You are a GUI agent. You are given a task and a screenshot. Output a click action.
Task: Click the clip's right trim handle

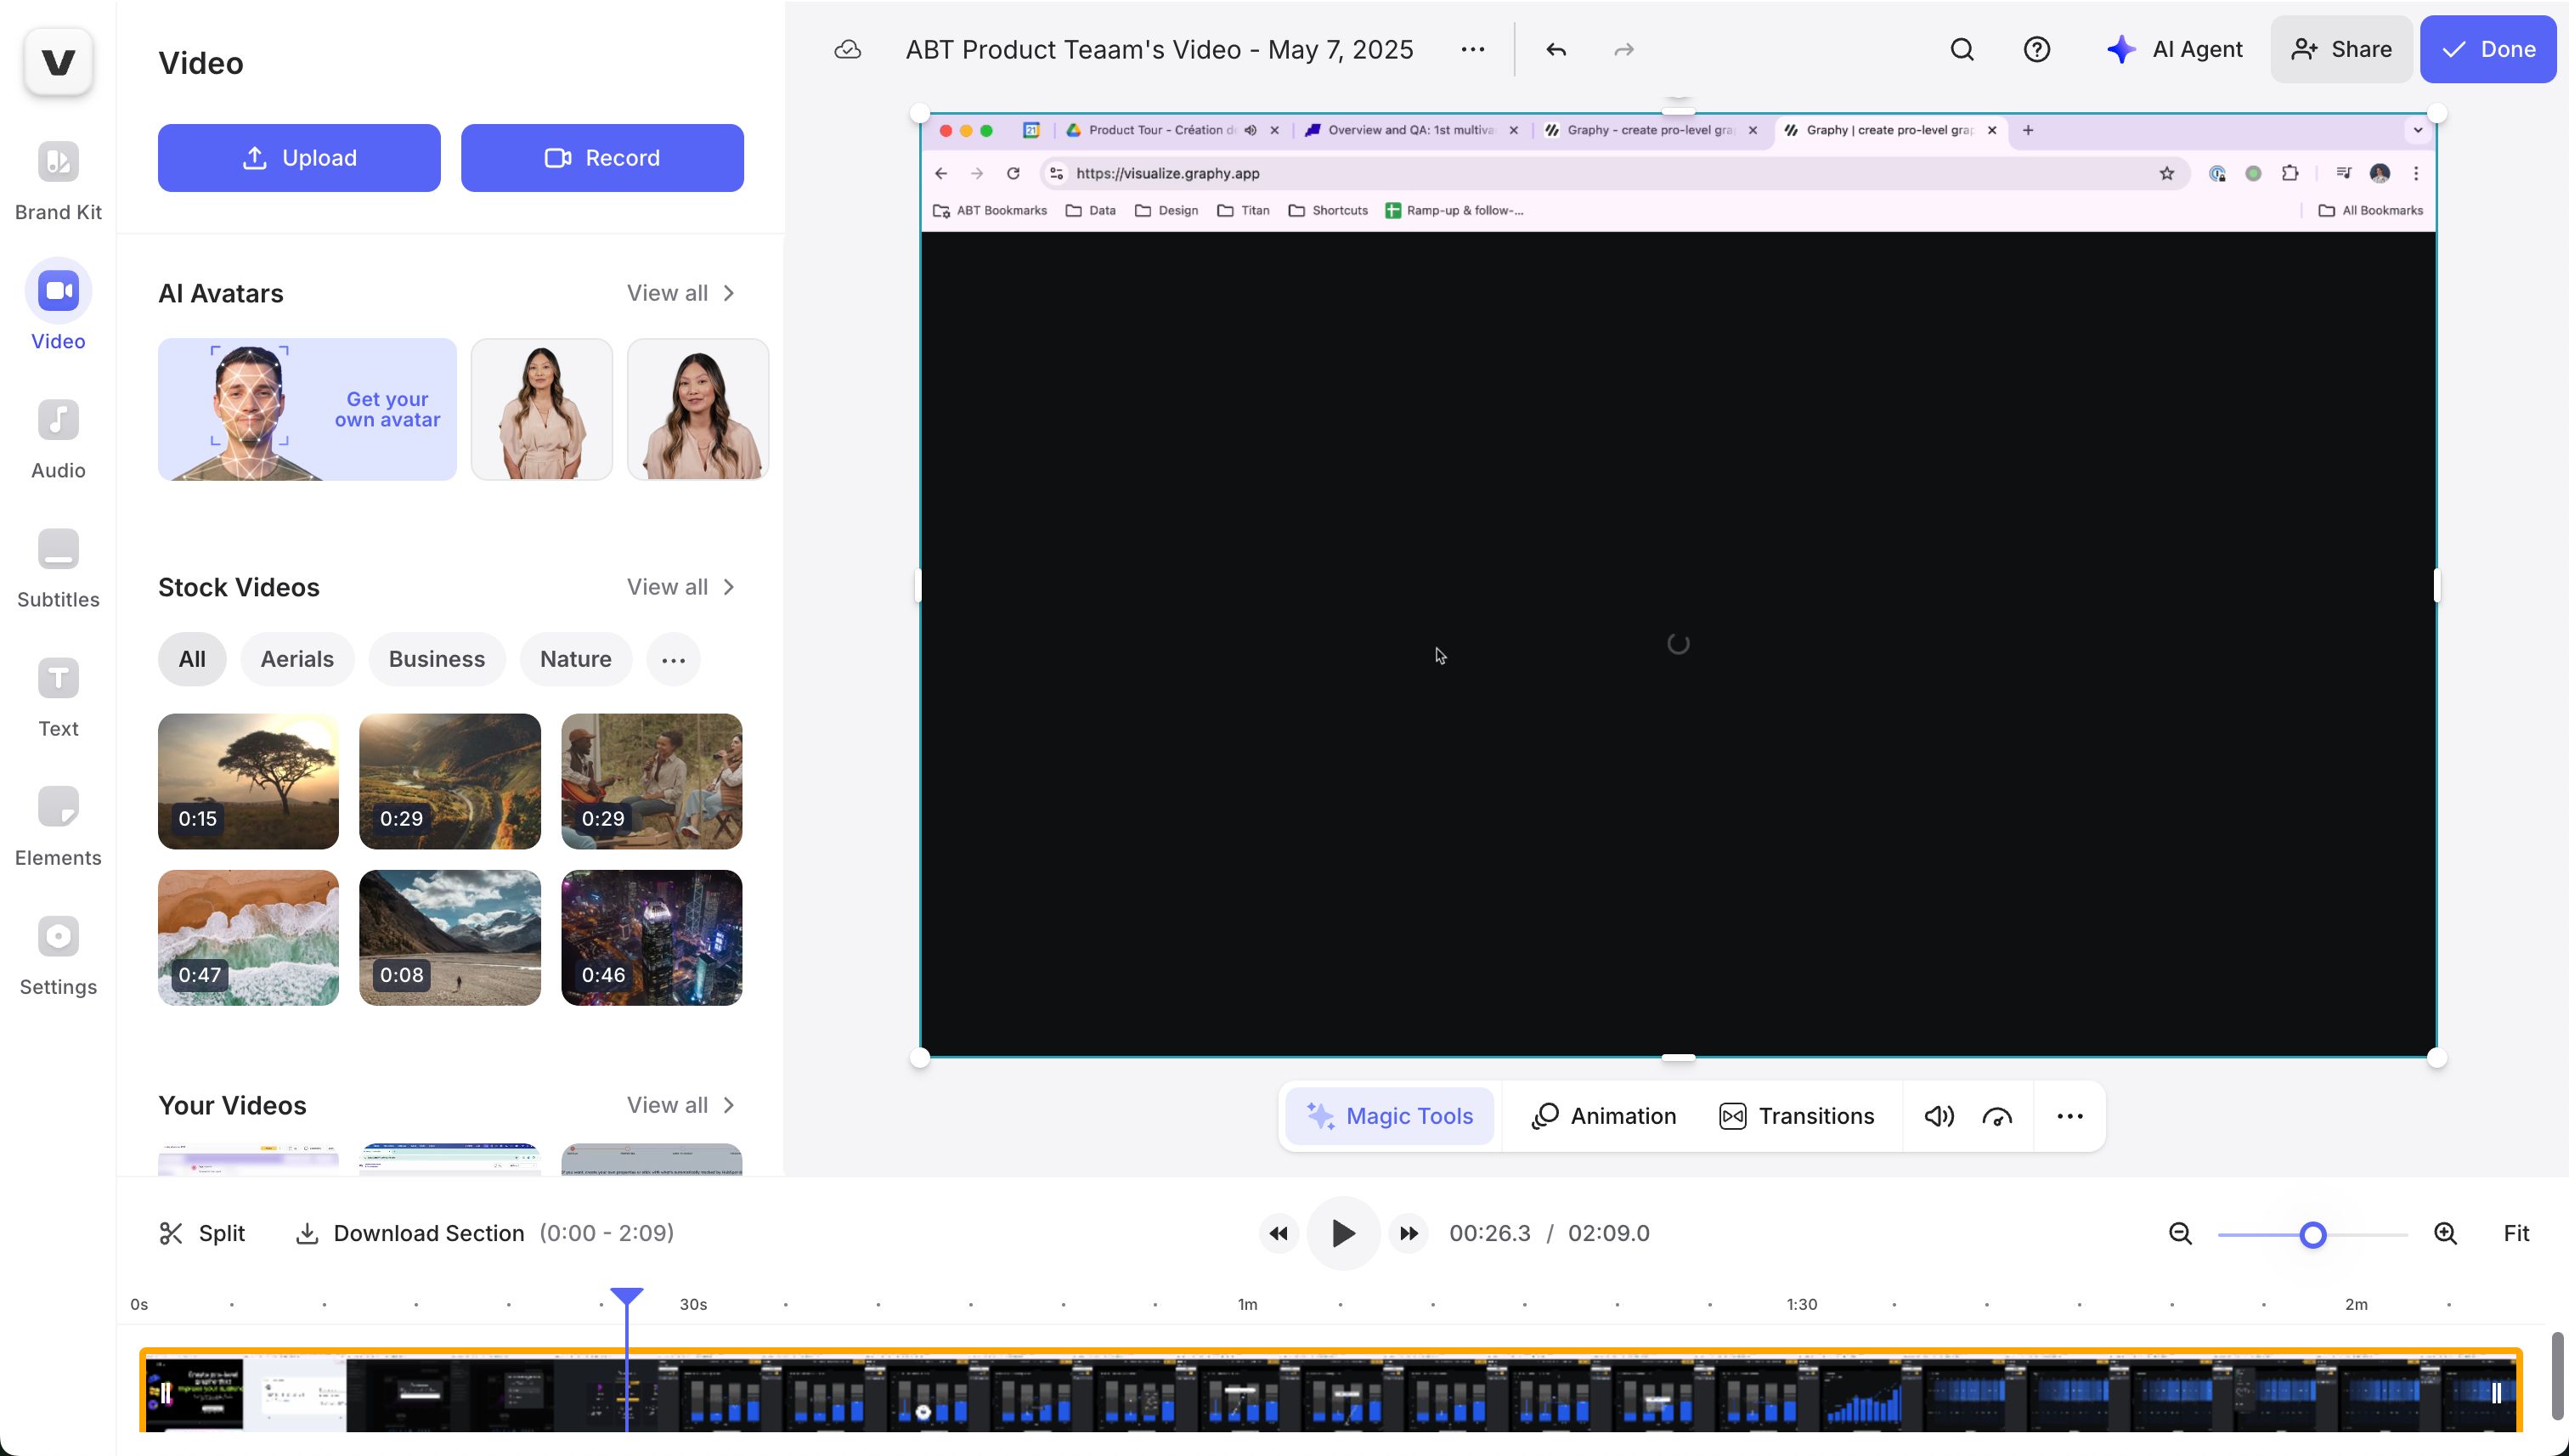pos(2496,1393)
